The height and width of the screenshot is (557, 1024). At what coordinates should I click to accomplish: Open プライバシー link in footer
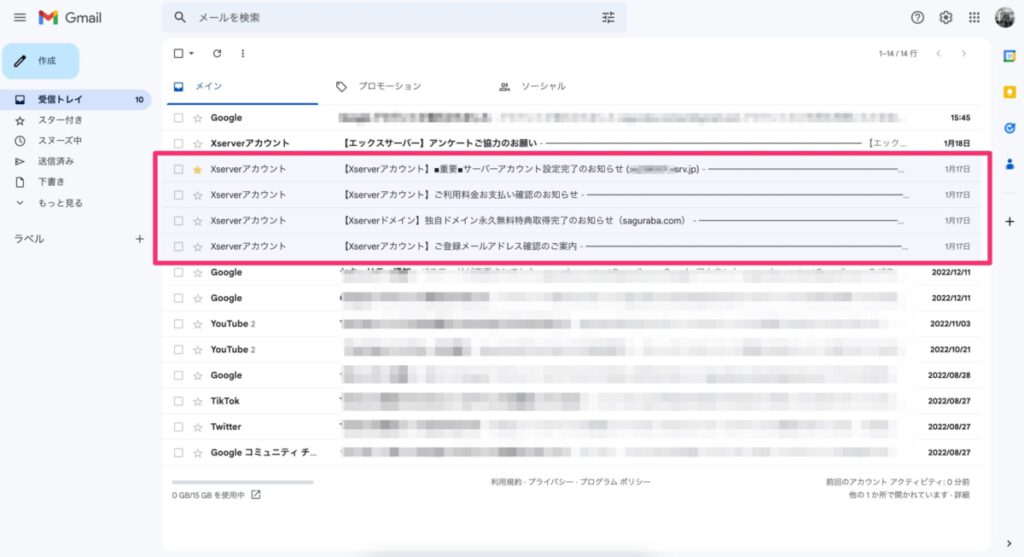click(x=551, y=482)
